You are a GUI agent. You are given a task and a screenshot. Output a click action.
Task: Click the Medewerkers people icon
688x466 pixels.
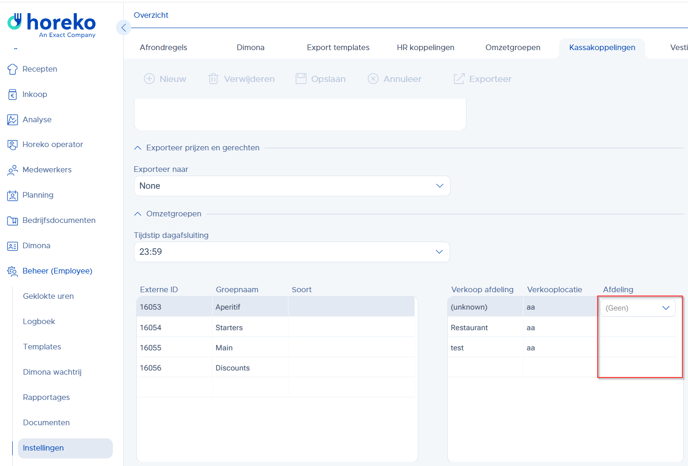[x=12, y=170]
